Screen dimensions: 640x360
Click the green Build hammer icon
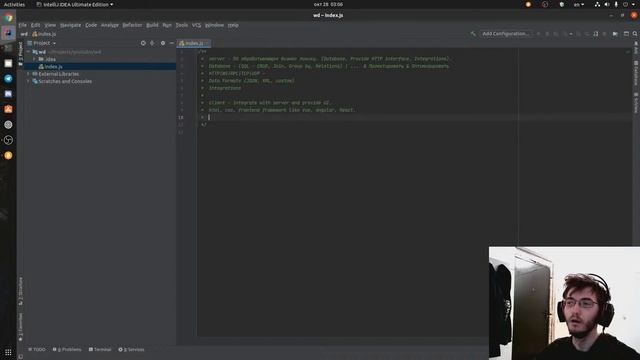coord(473,34)
